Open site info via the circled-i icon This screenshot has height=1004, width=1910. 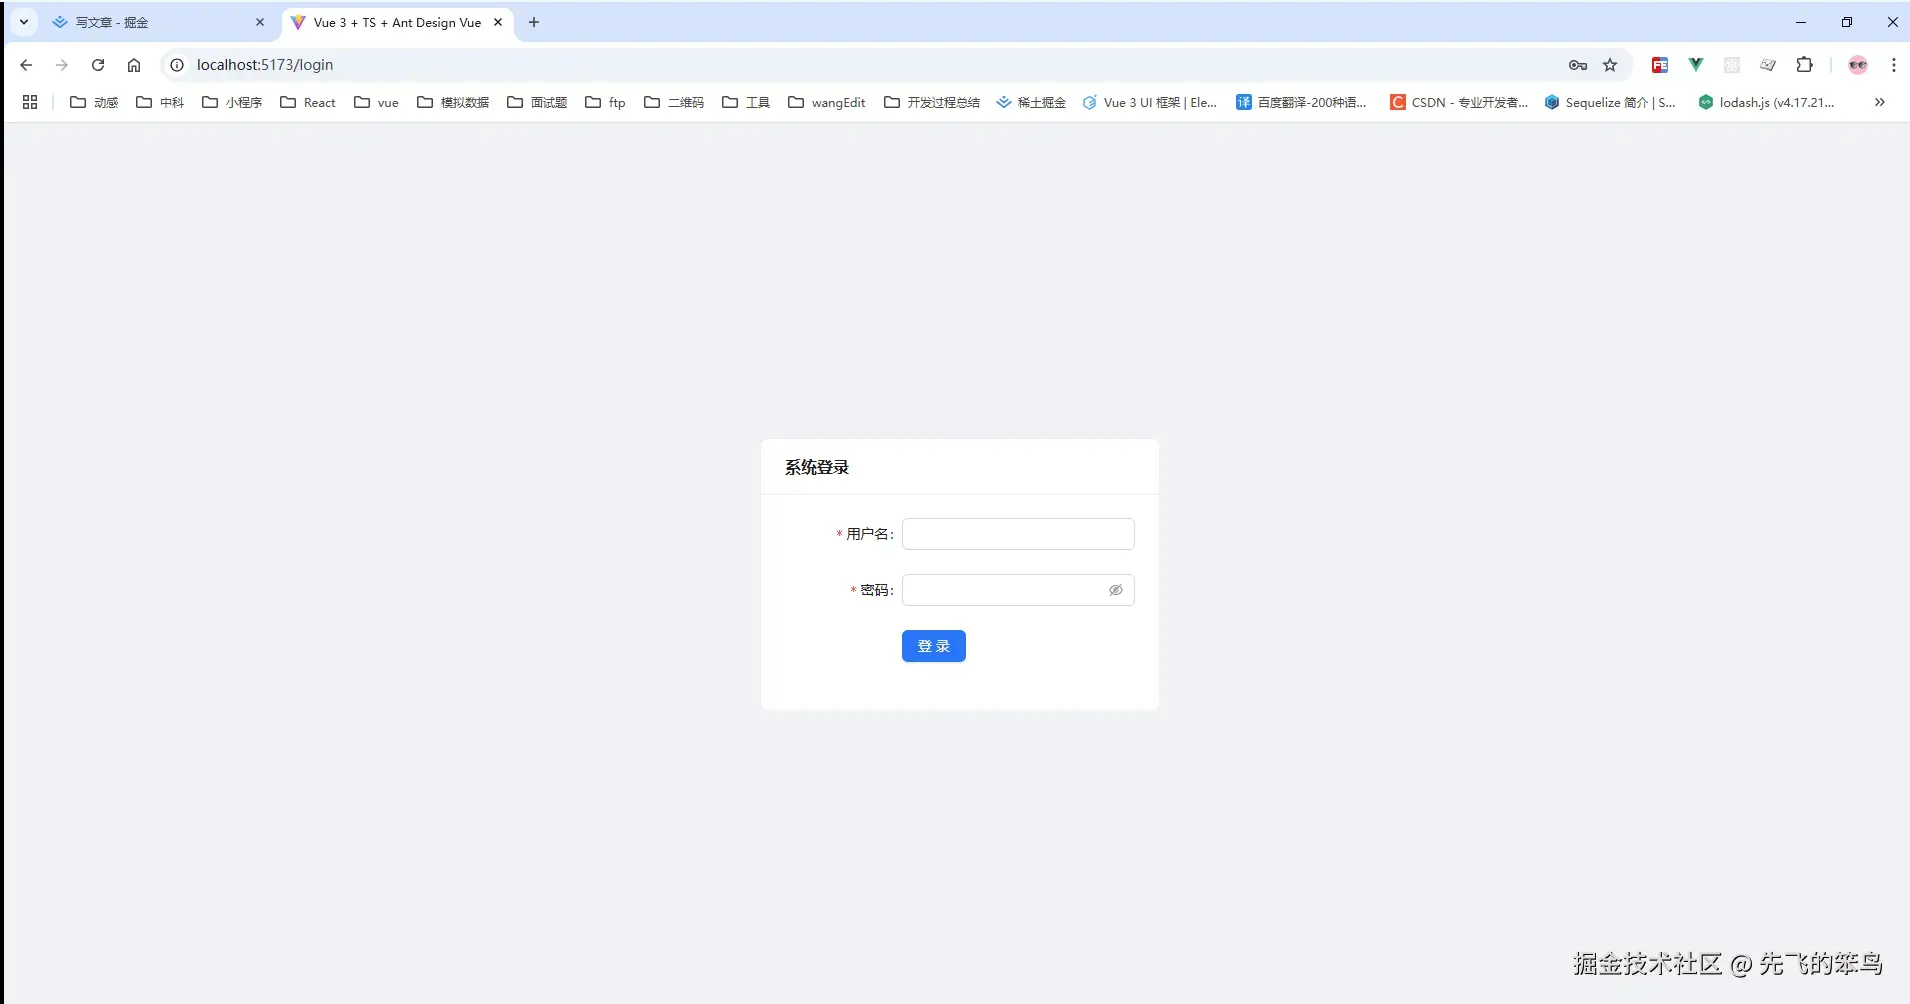pyautogui.click(x=176, y=64)
